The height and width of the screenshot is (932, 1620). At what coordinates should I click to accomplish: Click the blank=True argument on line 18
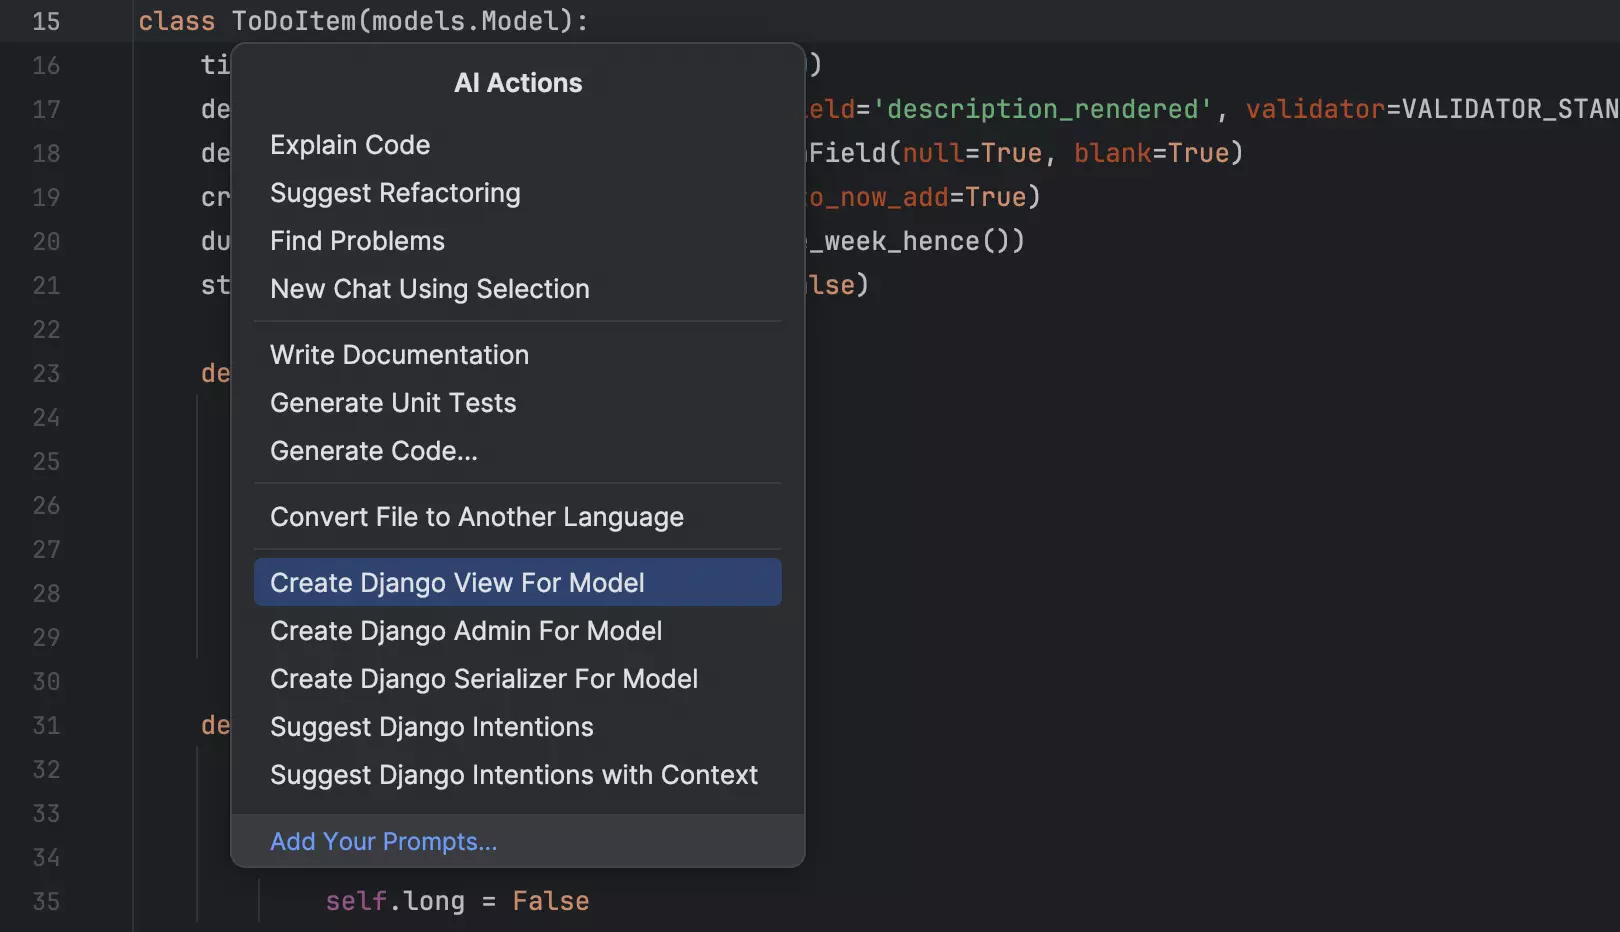click(x=1150, y=153)
